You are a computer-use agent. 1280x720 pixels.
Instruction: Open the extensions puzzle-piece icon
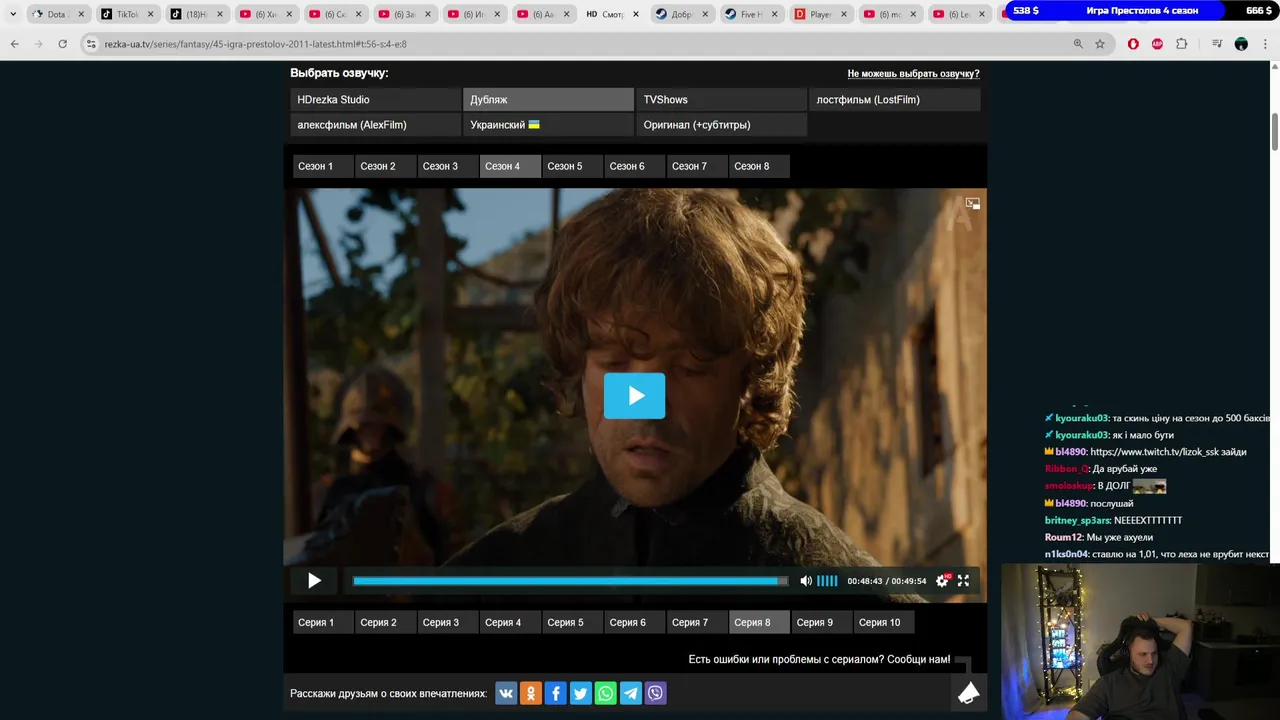[1182, 44]
